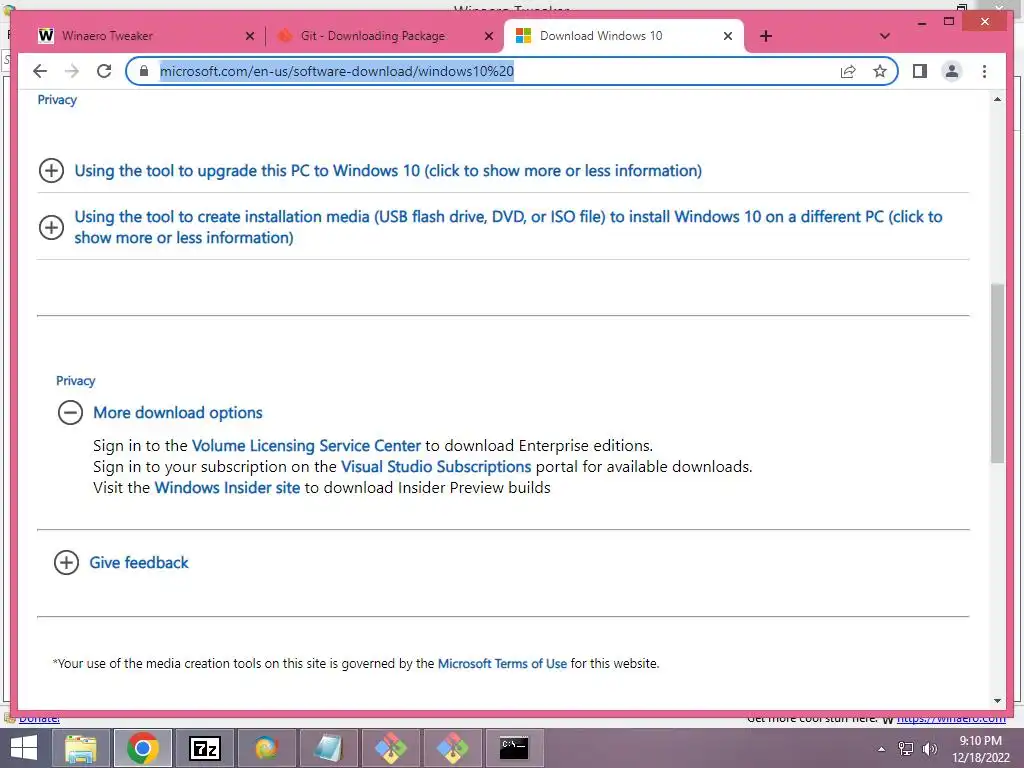Open 'Using the tool to upgrade this PC' link
The height and width of the screenshot is (768, 1024).
(x=388, y=170)
